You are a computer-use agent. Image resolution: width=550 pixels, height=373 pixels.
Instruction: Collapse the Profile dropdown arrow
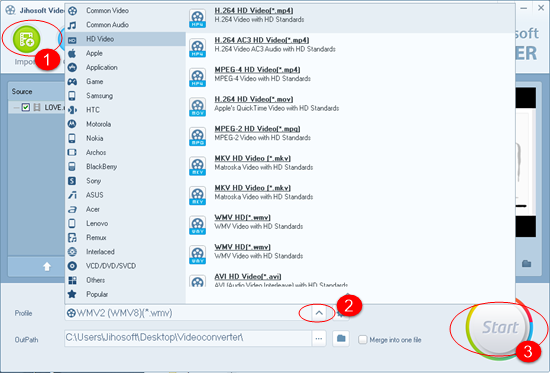pyautogui.click(x=319, y=313)
